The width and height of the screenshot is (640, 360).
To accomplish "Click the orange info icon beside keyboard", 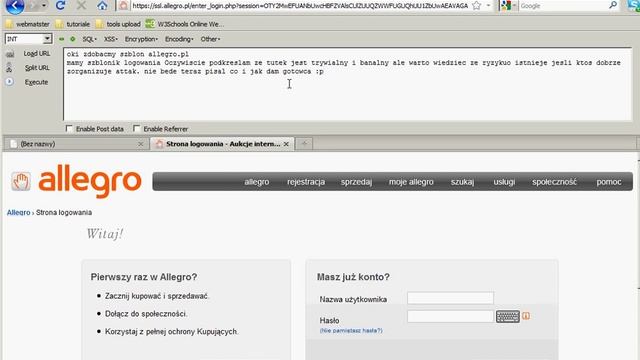I will [526, 316].
